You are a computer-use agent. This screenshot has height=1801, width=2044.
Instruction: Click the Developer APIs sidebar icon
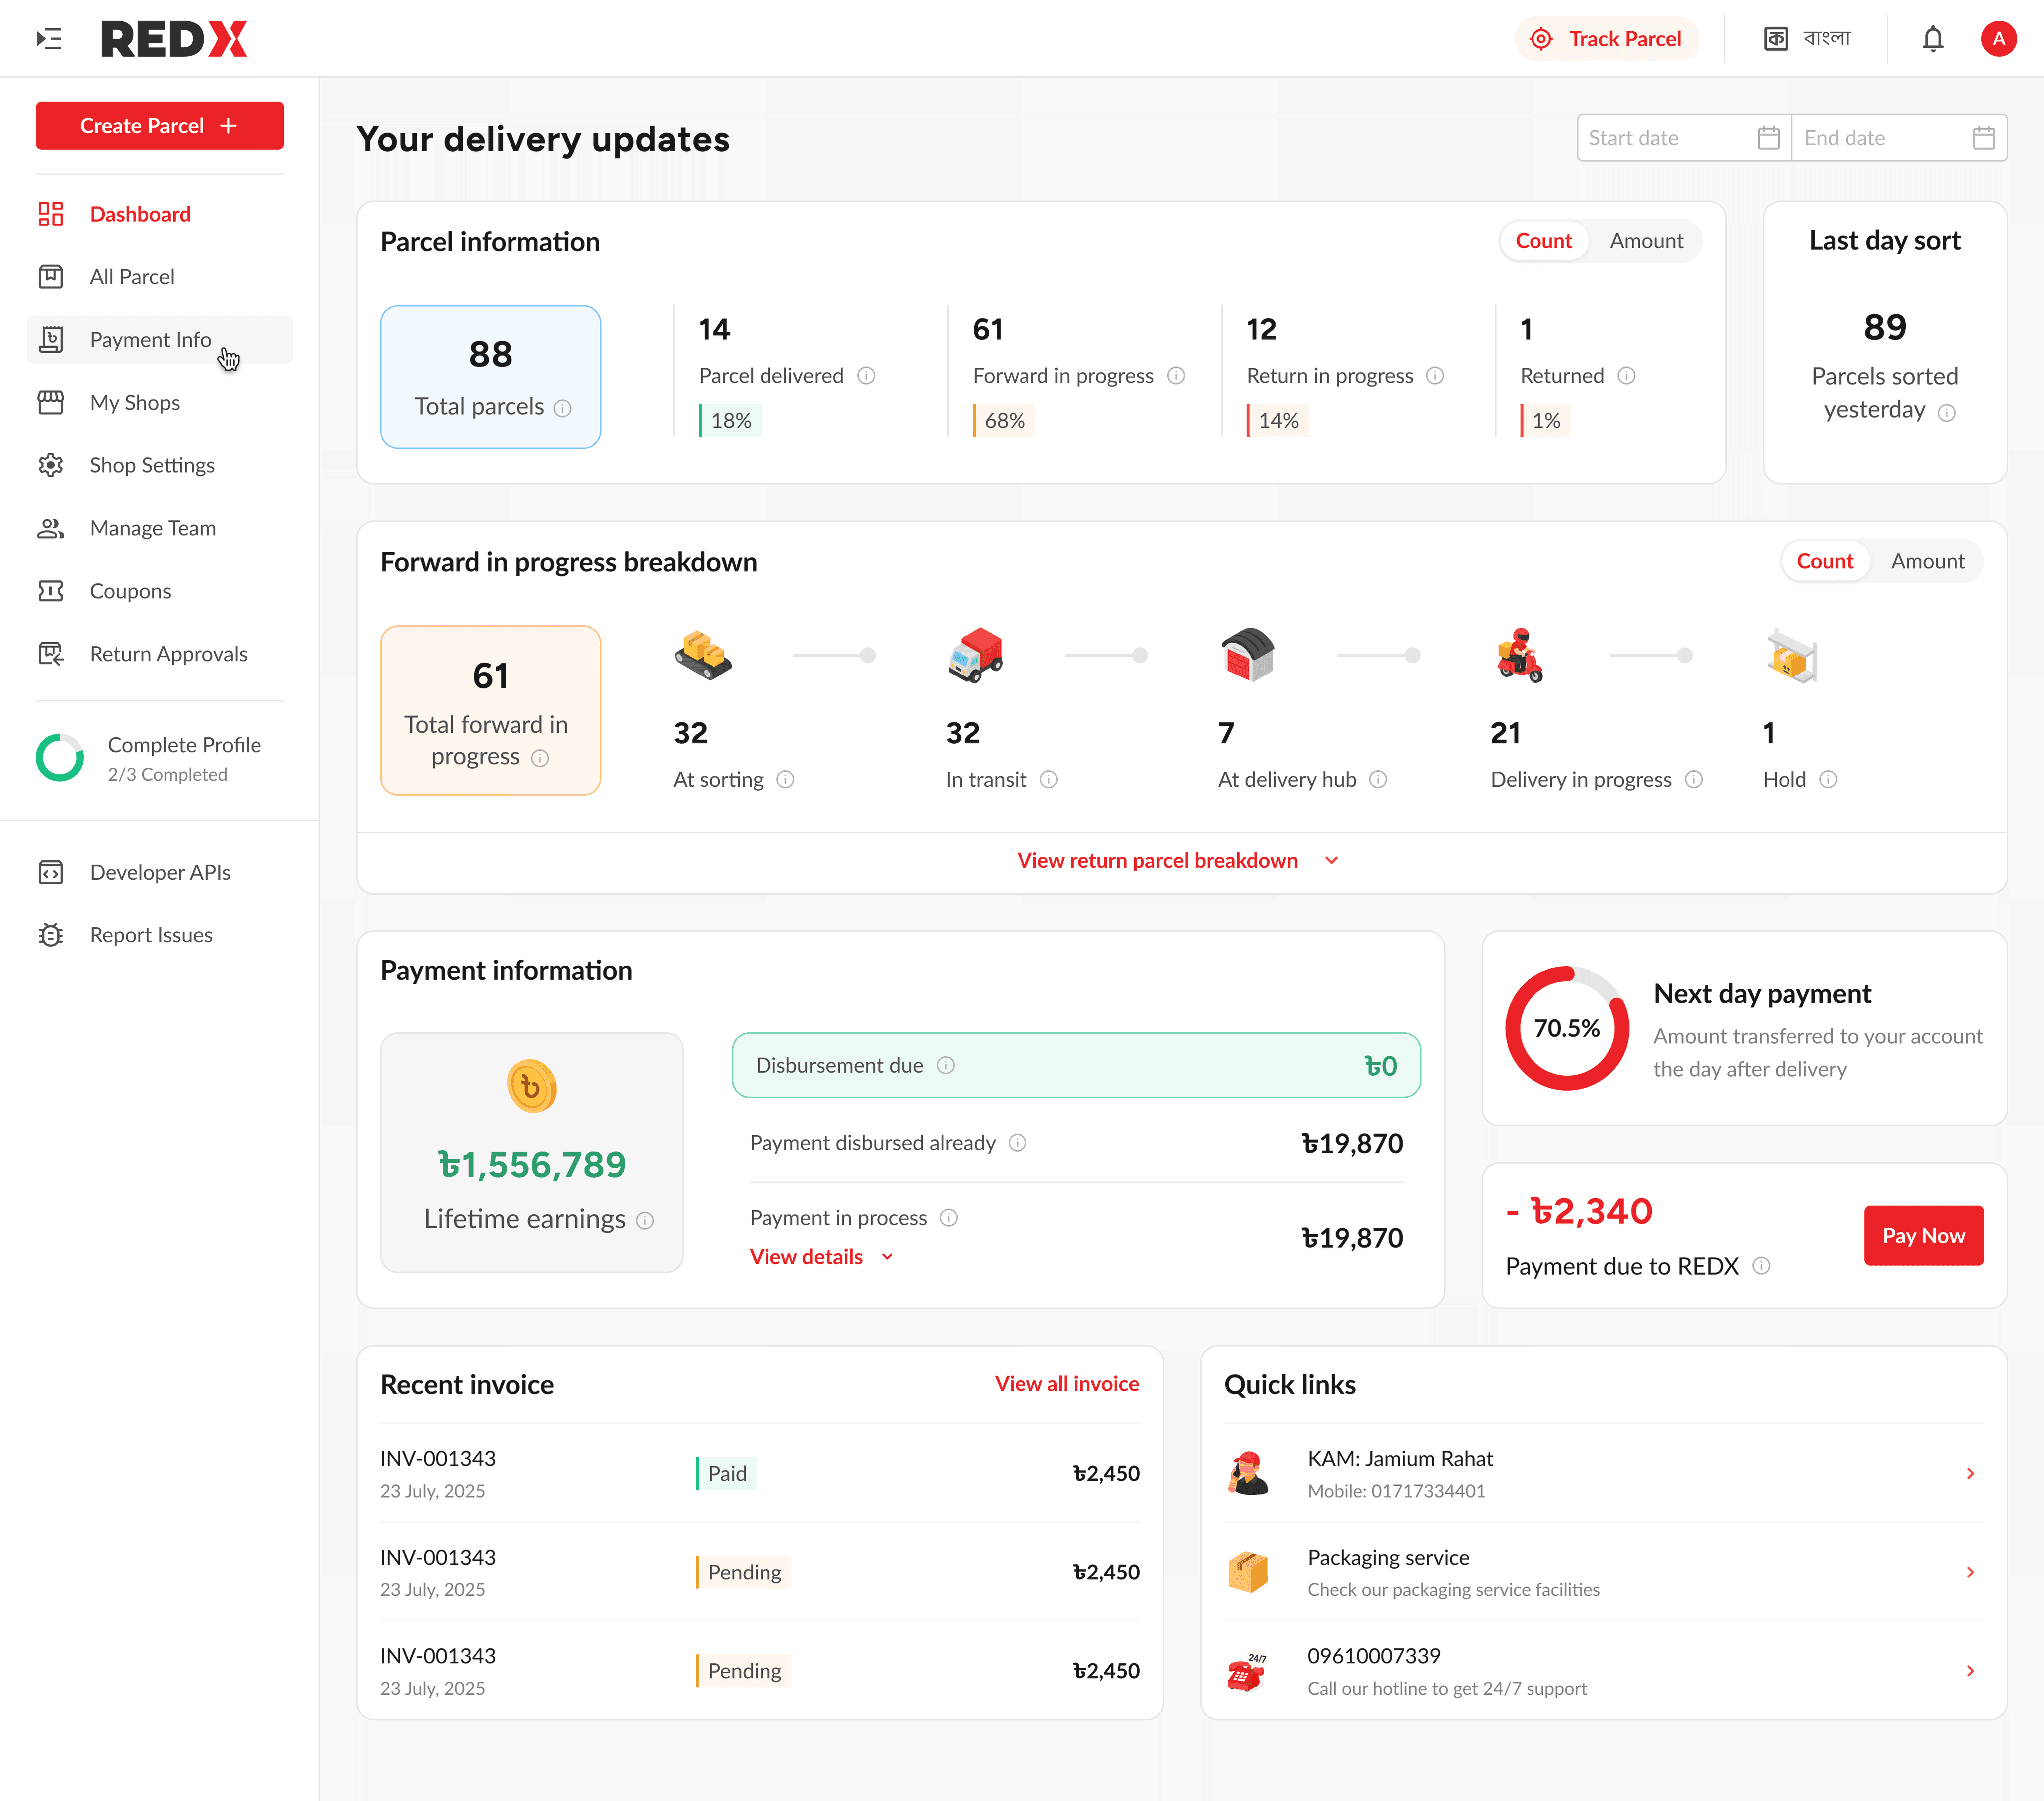[x=51, y=872]
